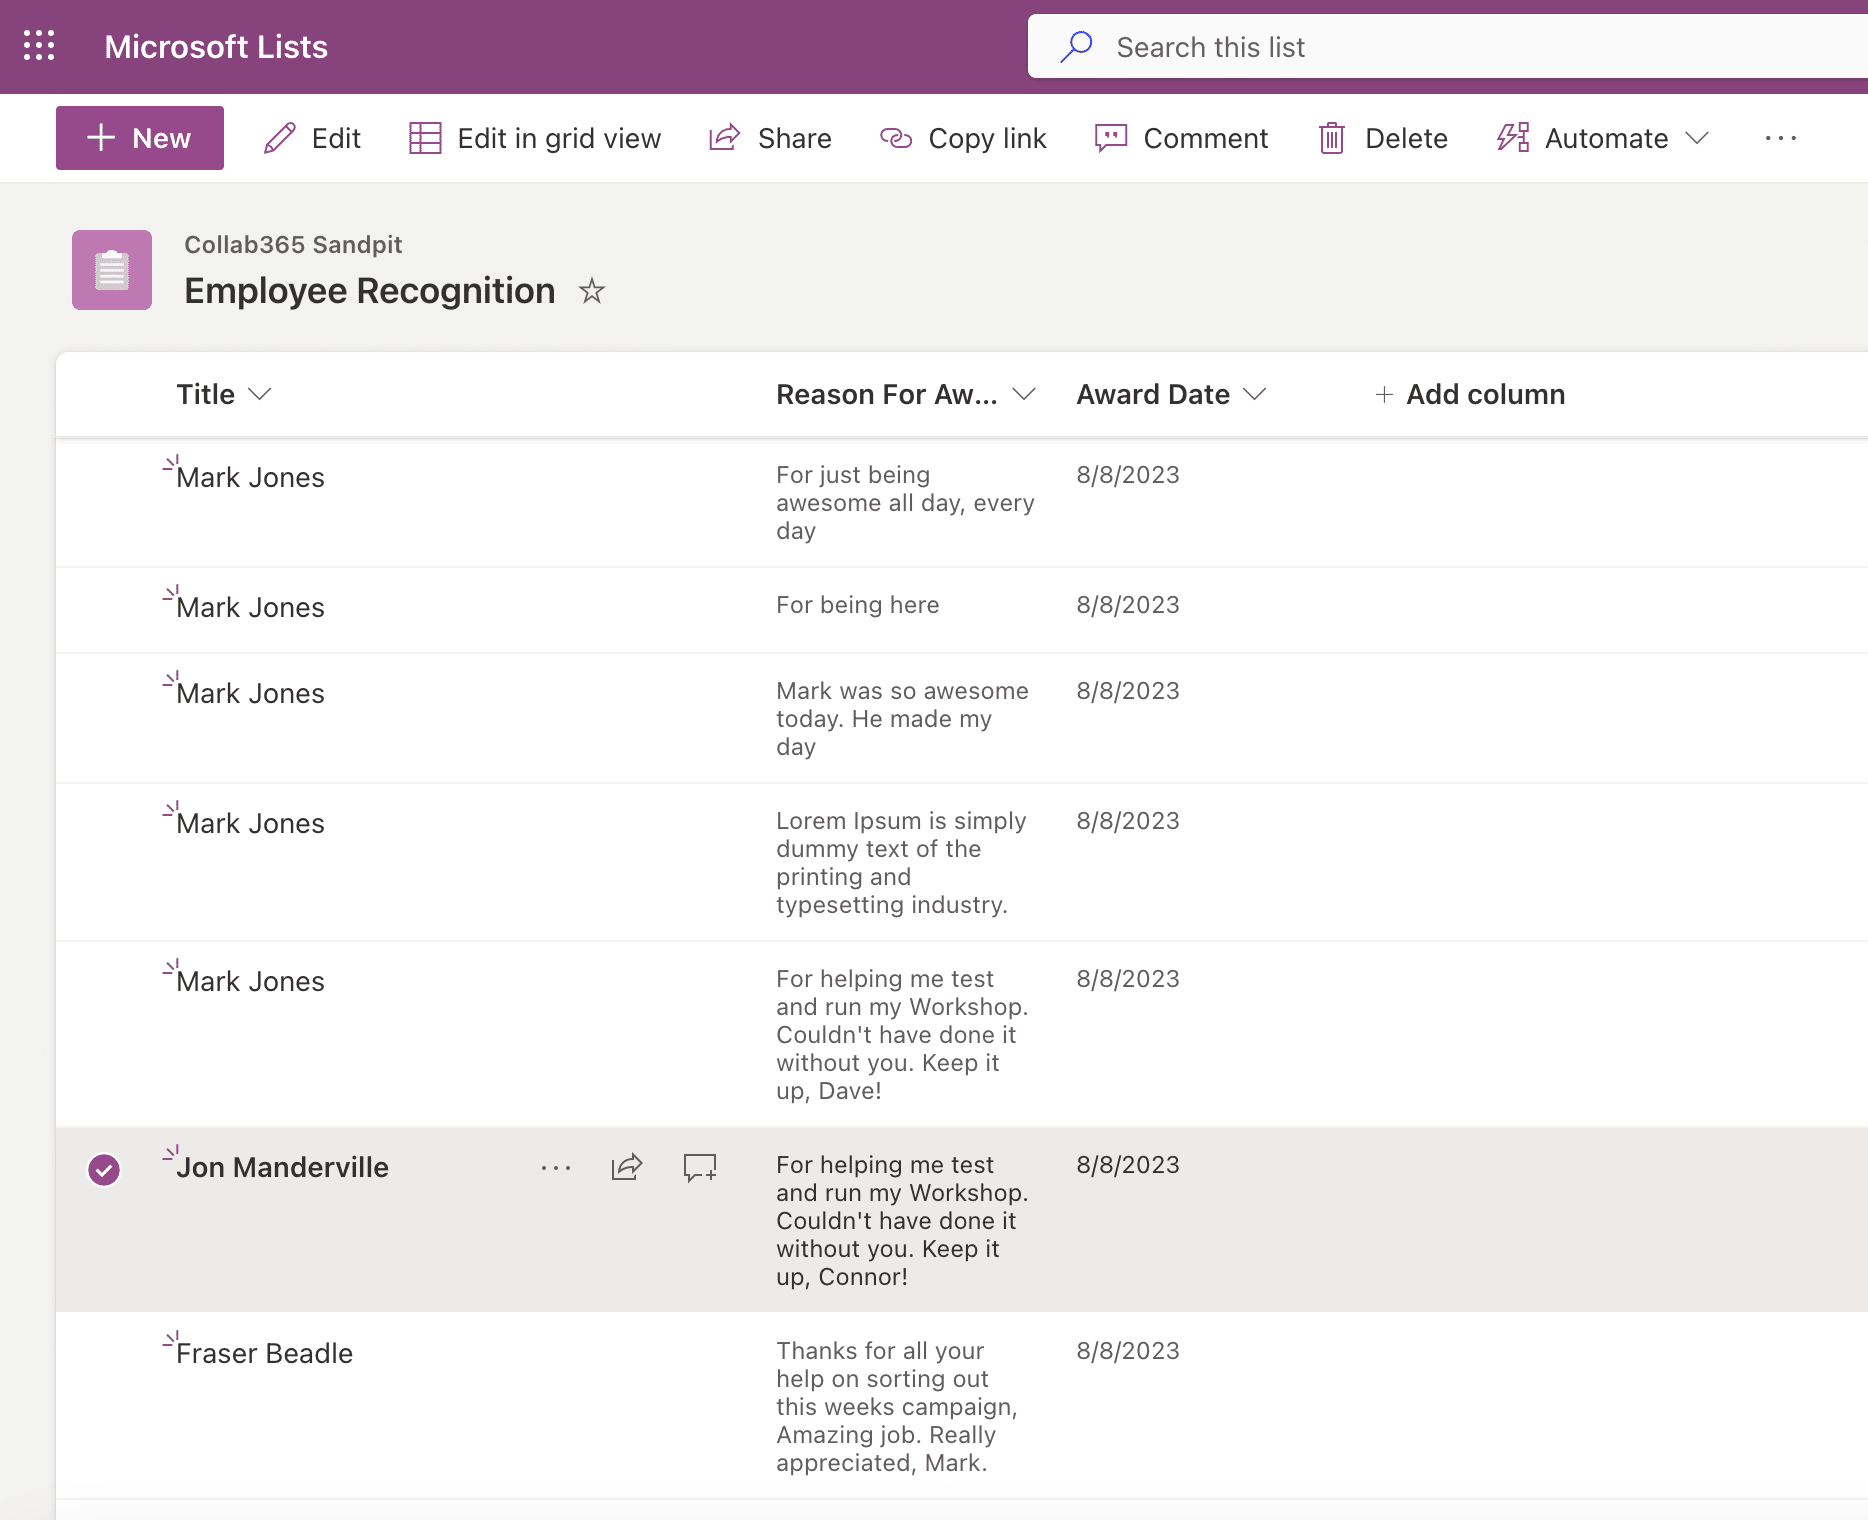Open Jon Manderville's row ellipsis menu
This screenshot has width=1868, height=1520.
[x=555, y=1167]
